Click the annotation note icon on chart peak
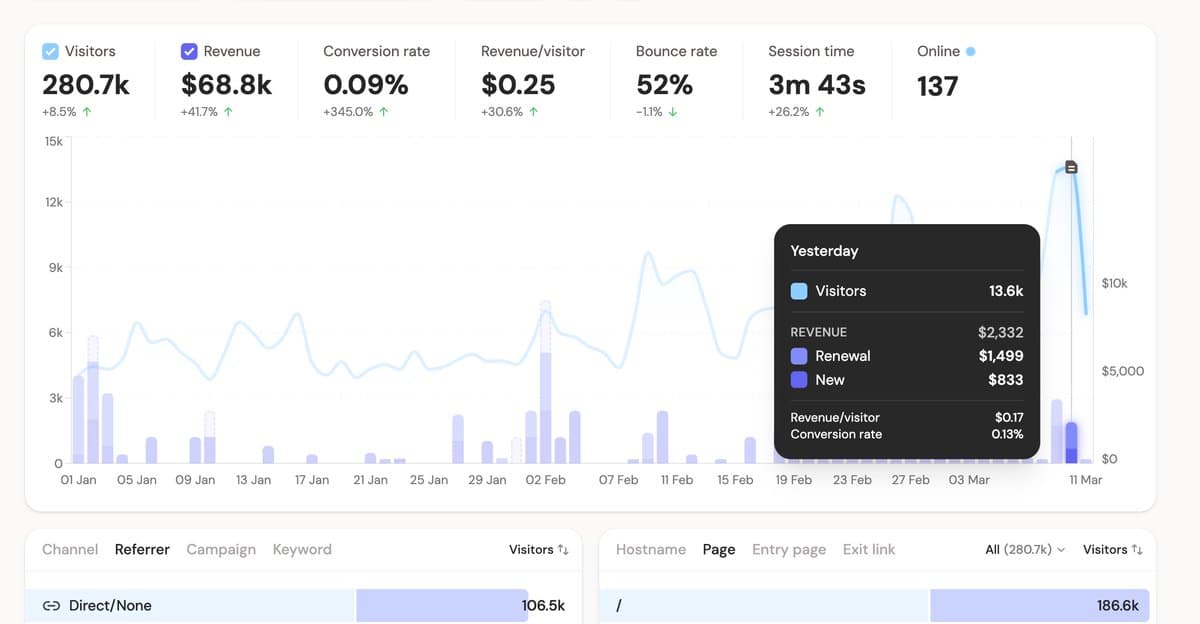This screenshot has width=1200, height=624. point(1072,168)
